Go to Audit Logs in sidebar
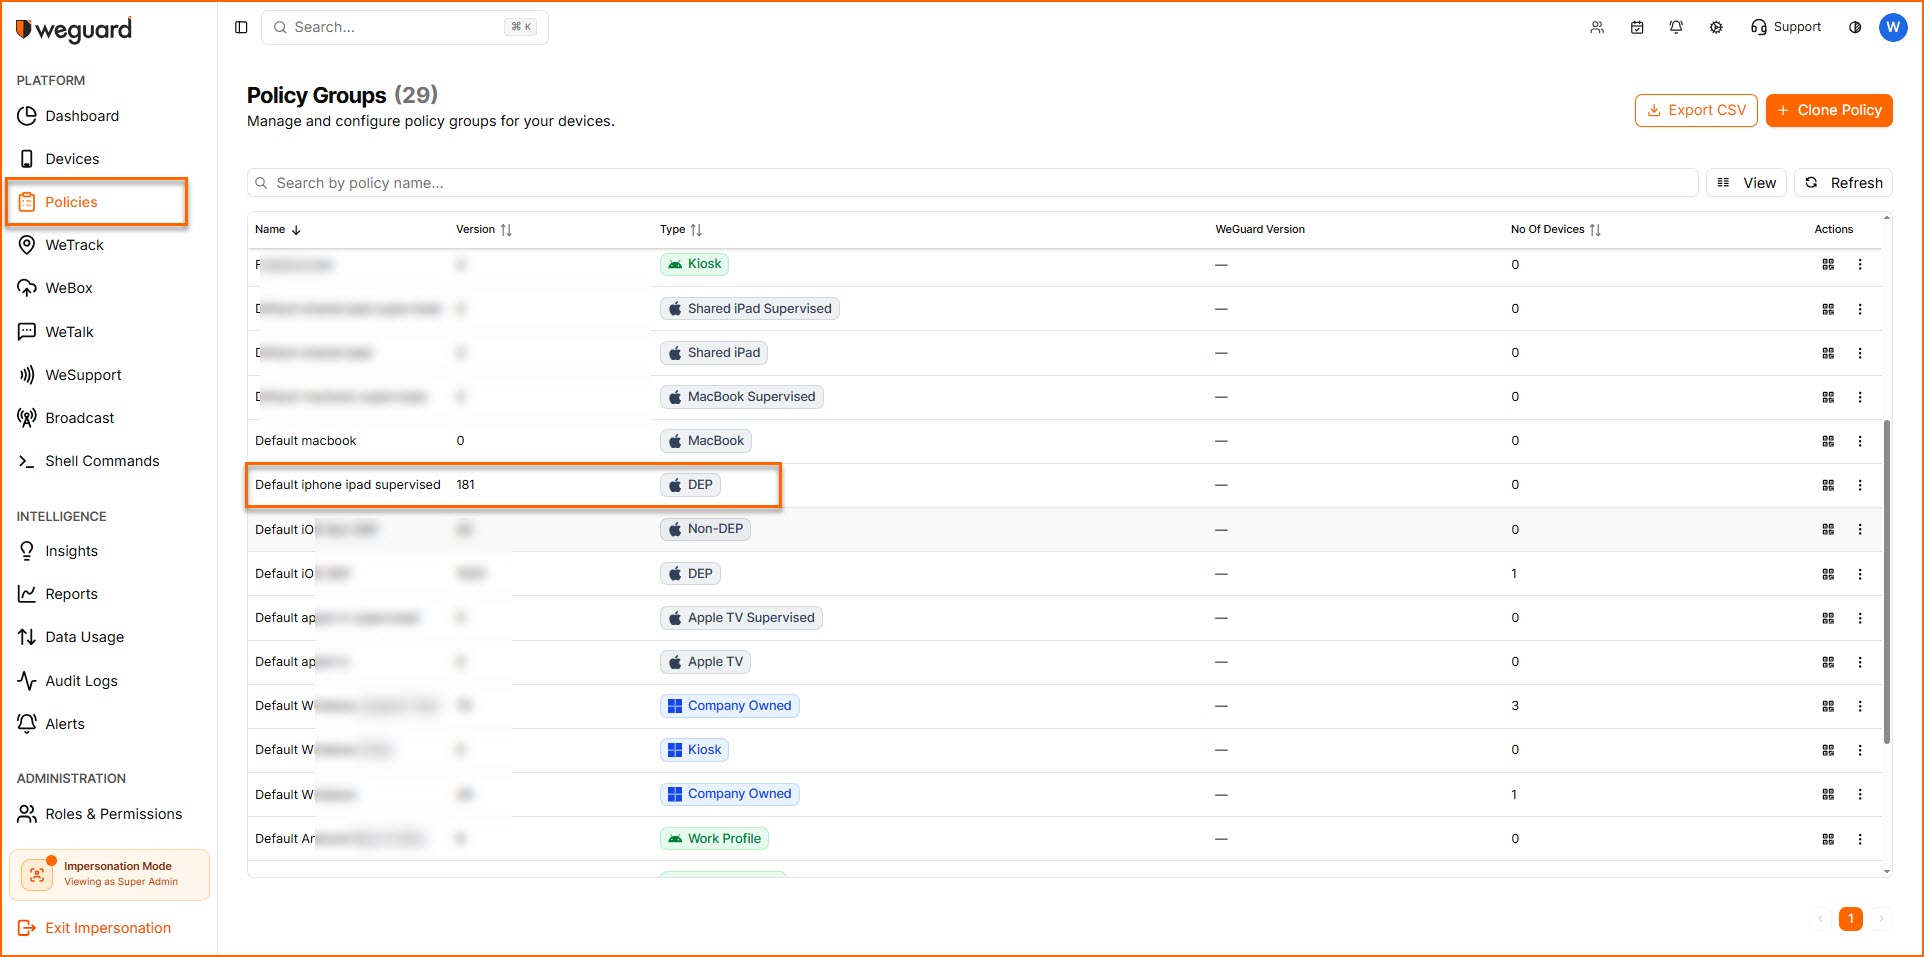The width and height of the screenshot is (1924, 957). (81, 681)
